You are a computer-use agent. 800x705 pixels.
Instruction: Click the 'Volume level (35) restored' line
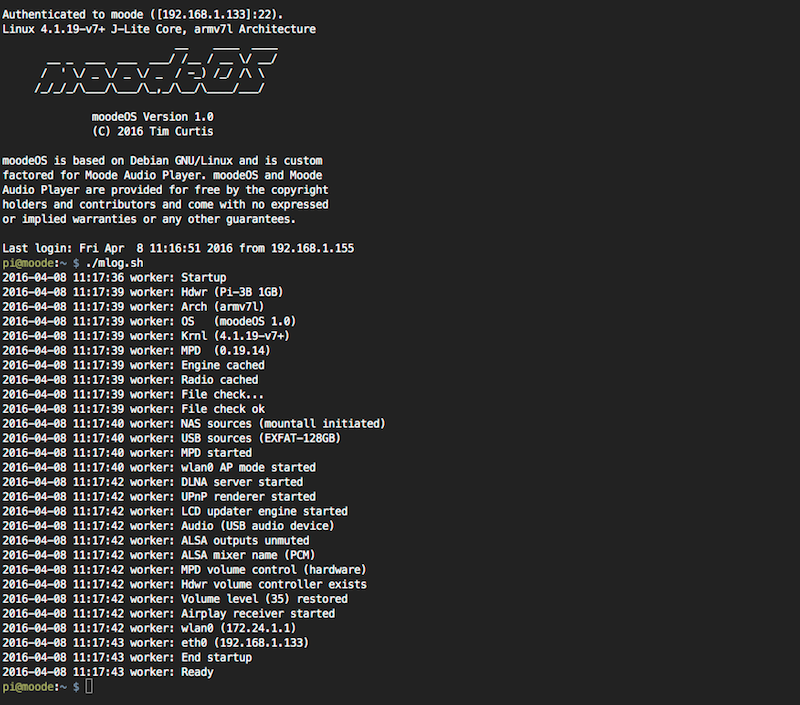tap(175, 599)
